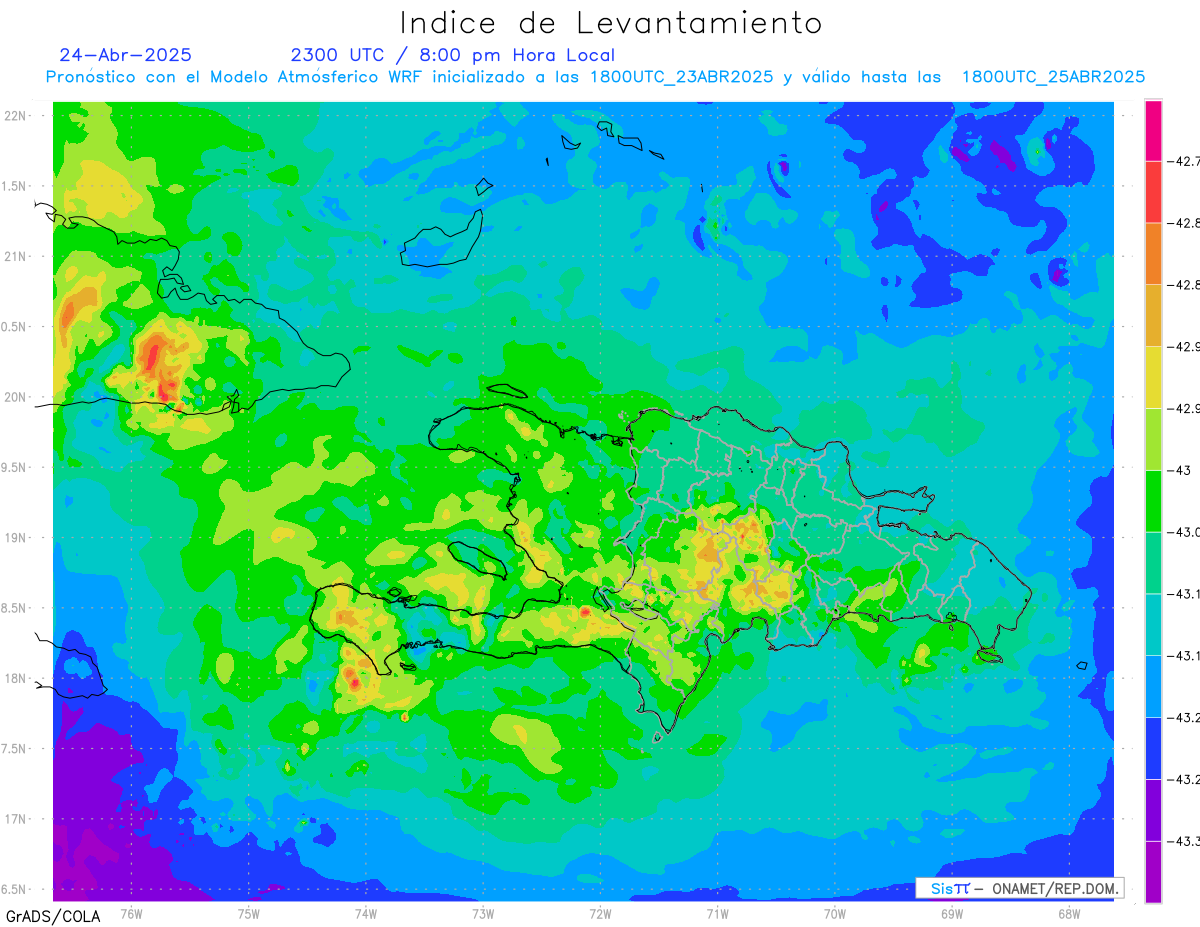Click the 9.5N latitude label
This screenshot has width=1200, height=927.
coord(15,467)
